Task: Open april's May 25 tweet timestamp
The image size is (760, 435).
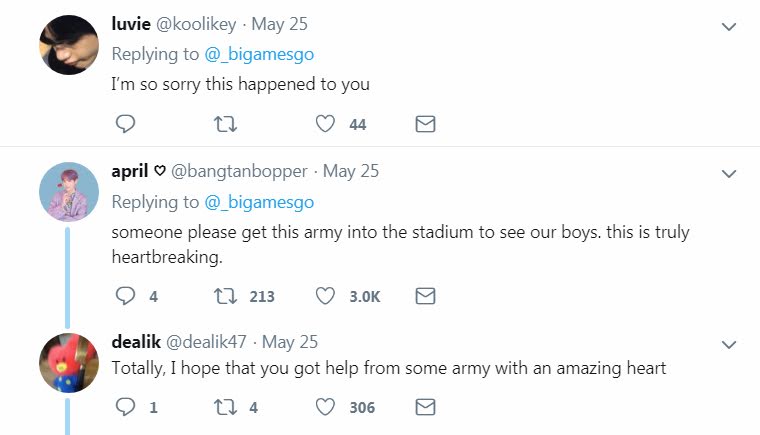Action: [351, 171]
